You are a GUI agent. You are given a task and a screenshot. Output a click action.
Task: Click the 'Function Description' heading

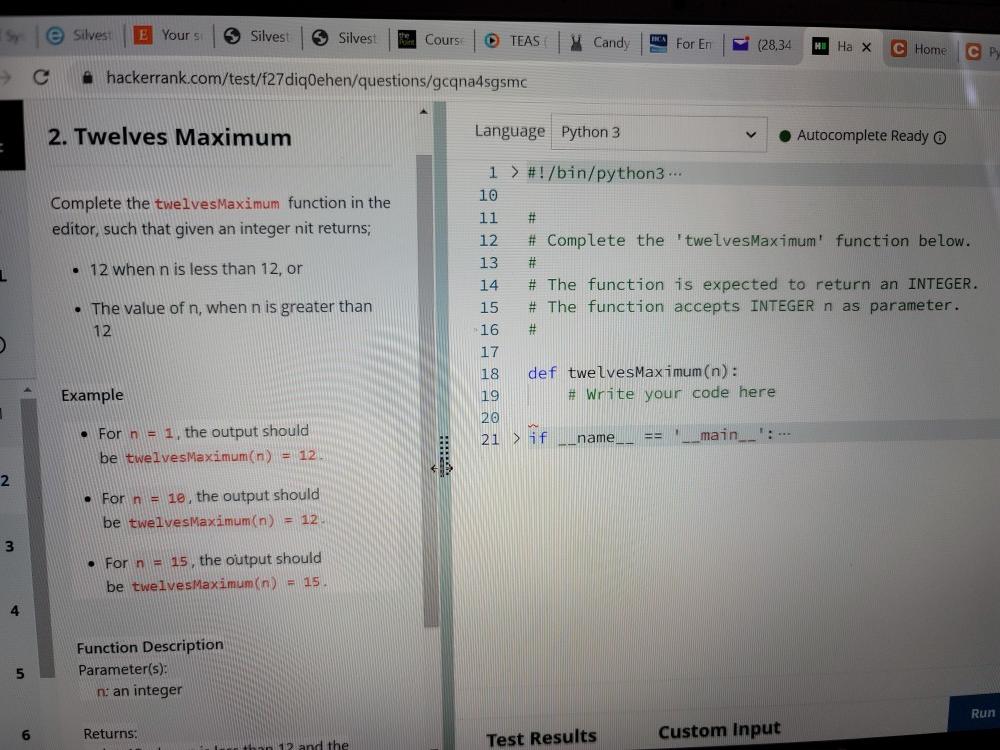[x=150, y=646]
